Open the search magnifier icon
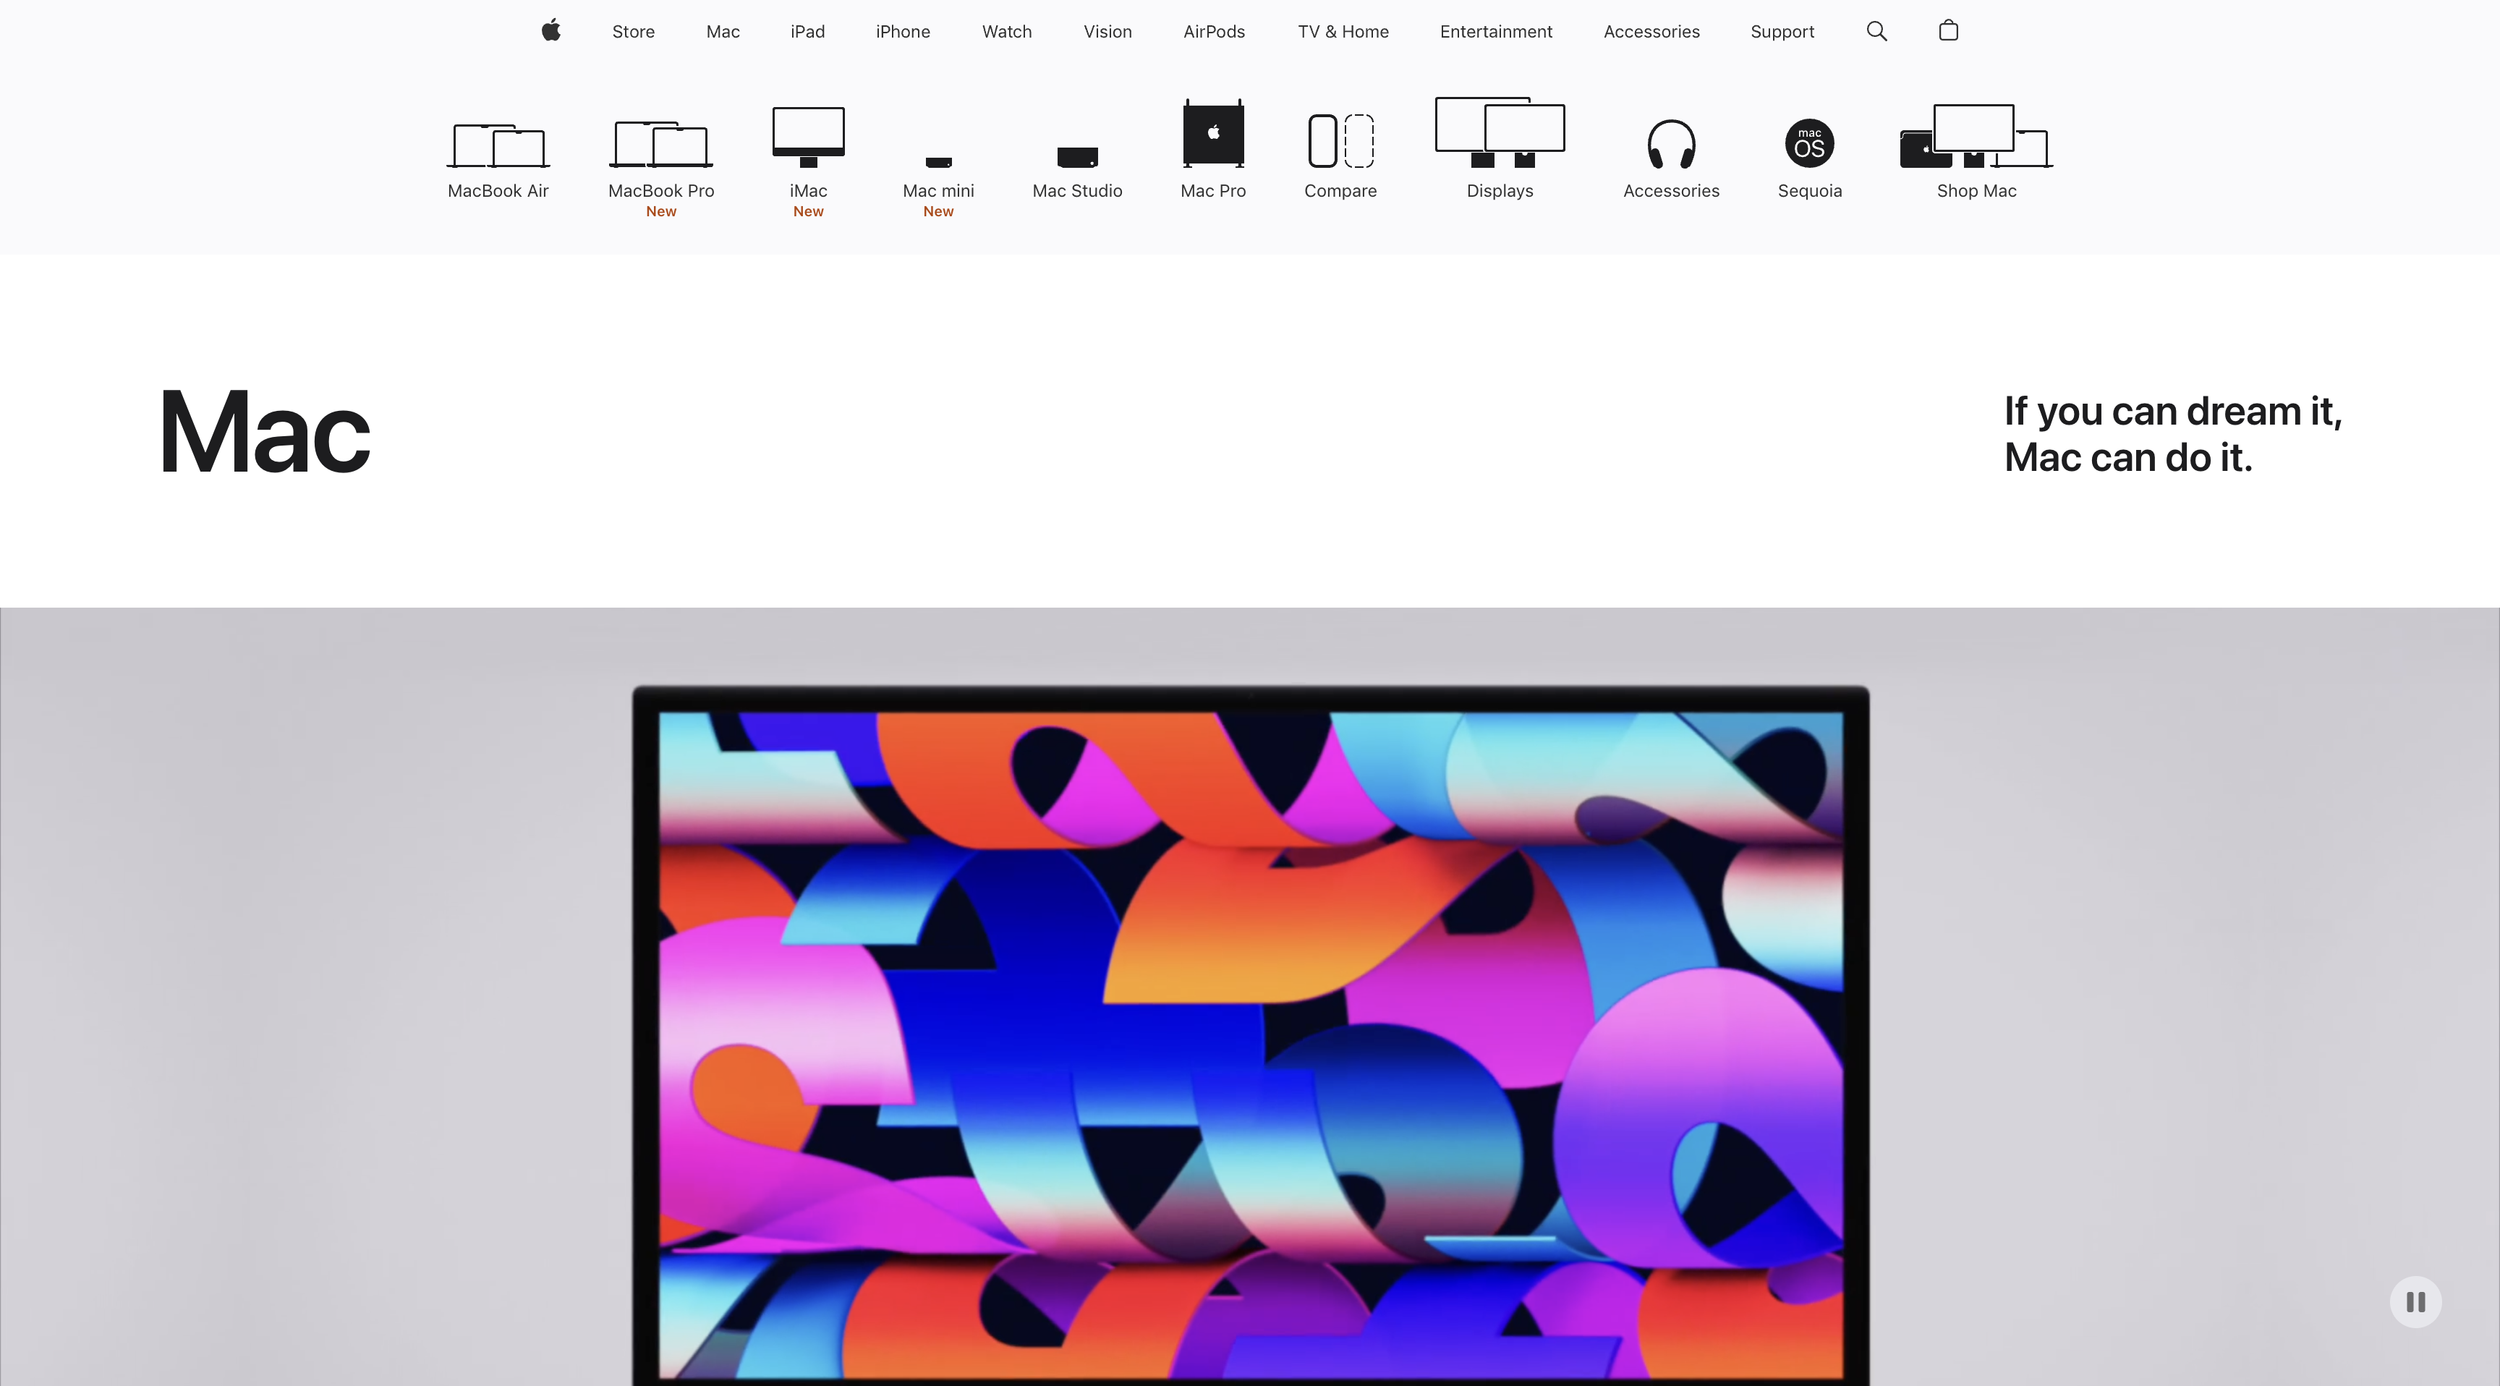The height and width of the screenshot is (1386, 2500). [1876, 31]
